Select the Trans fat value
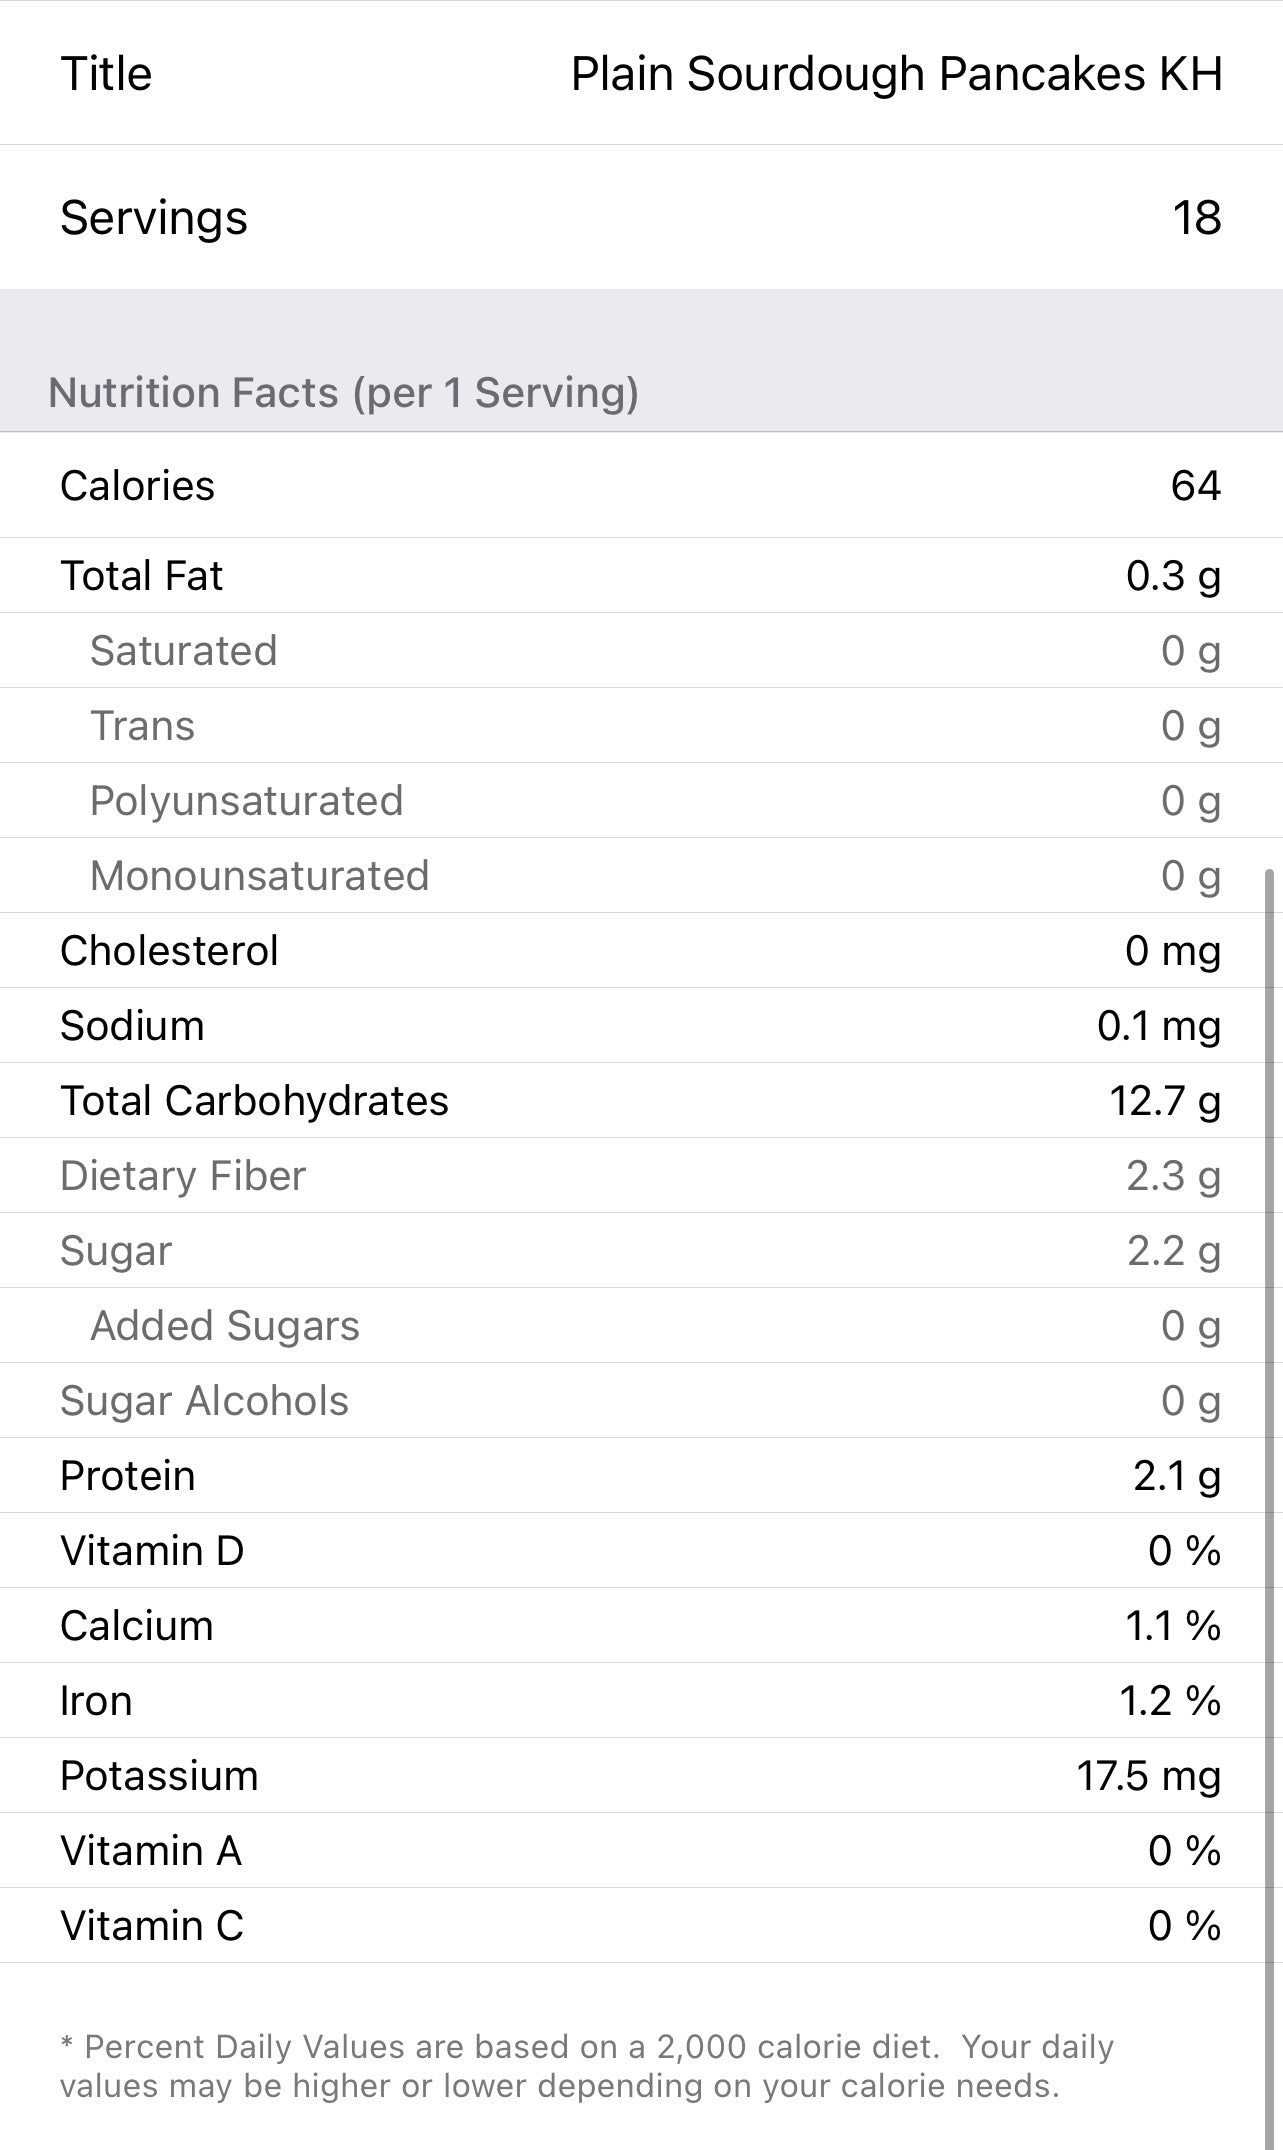The width and height of the screenshot is (1283, 2150). (x=1190, y=726)
